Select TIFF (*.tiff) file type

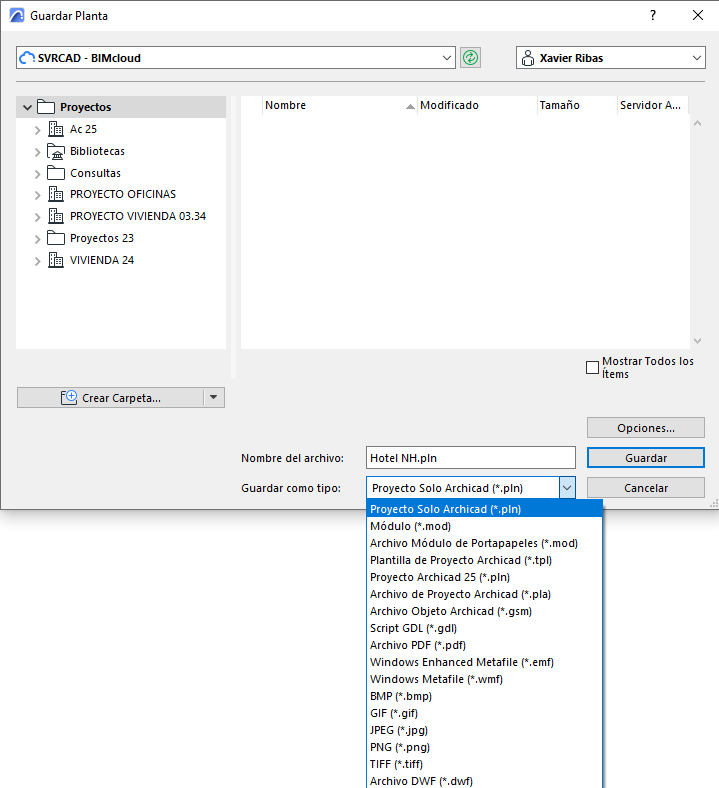(485, 764)
